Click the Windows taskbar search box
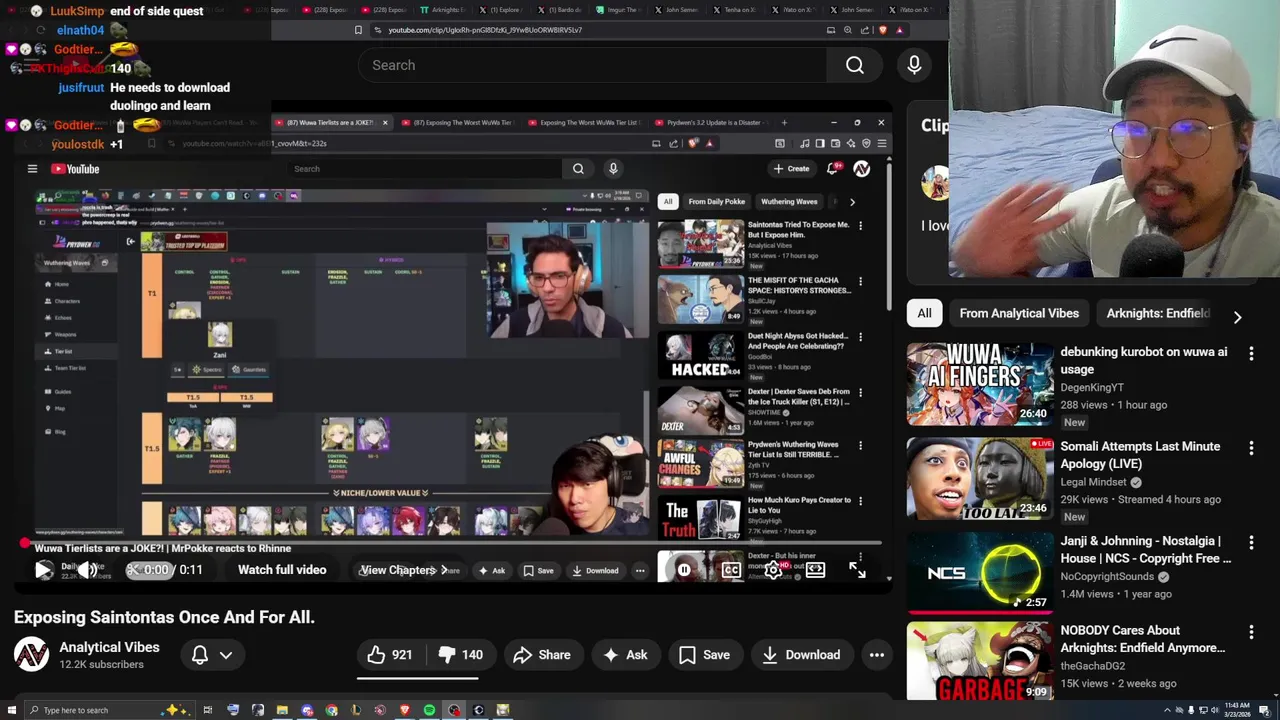This screenshot has width=1280, height=720. (110, 710)
